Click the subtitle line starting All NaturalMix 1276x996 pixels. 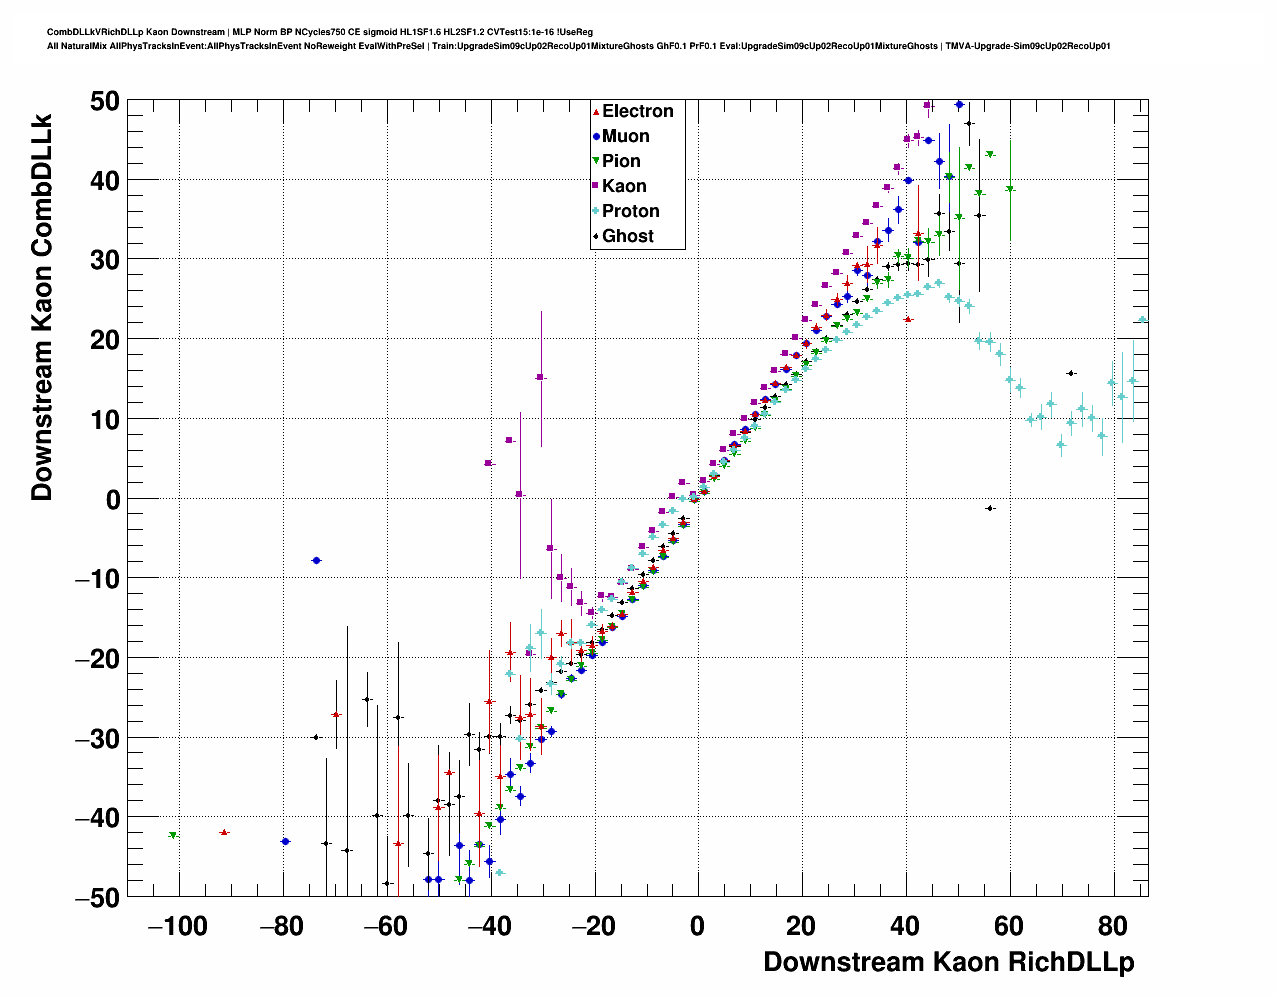point(579,46)
